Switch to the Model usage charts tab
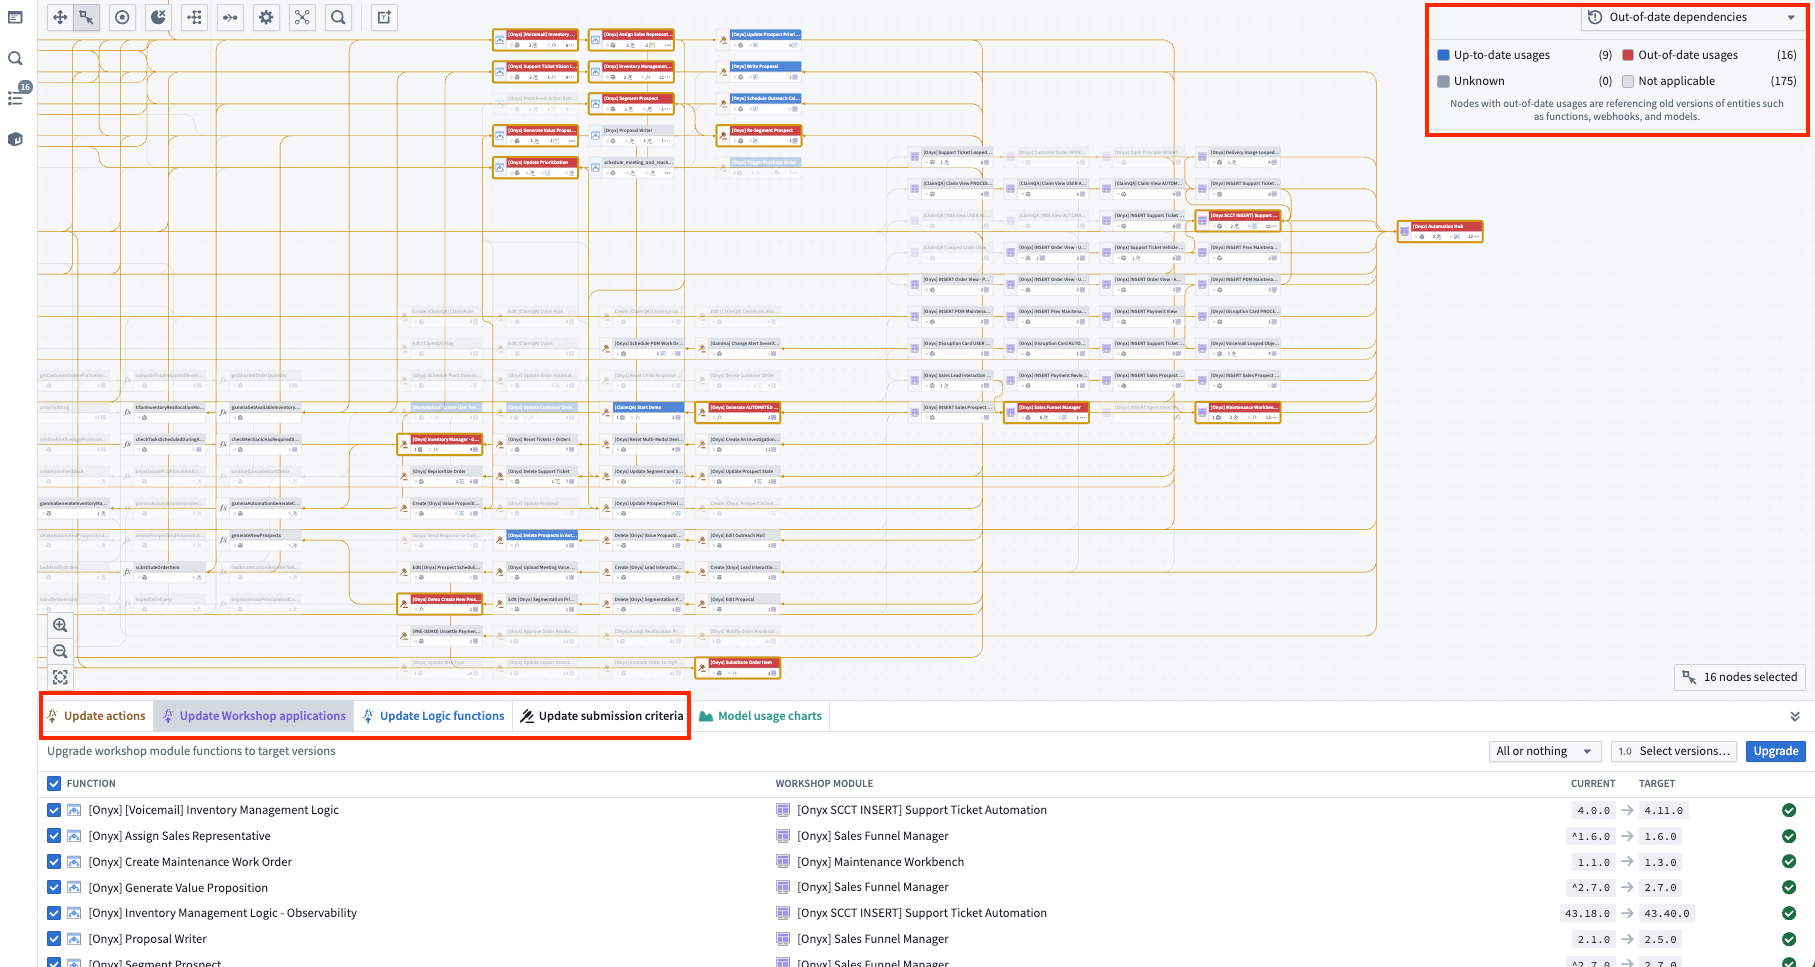The width and height of the screenshot is (1815, 967). pyautogui.click(x=761, y=715)
